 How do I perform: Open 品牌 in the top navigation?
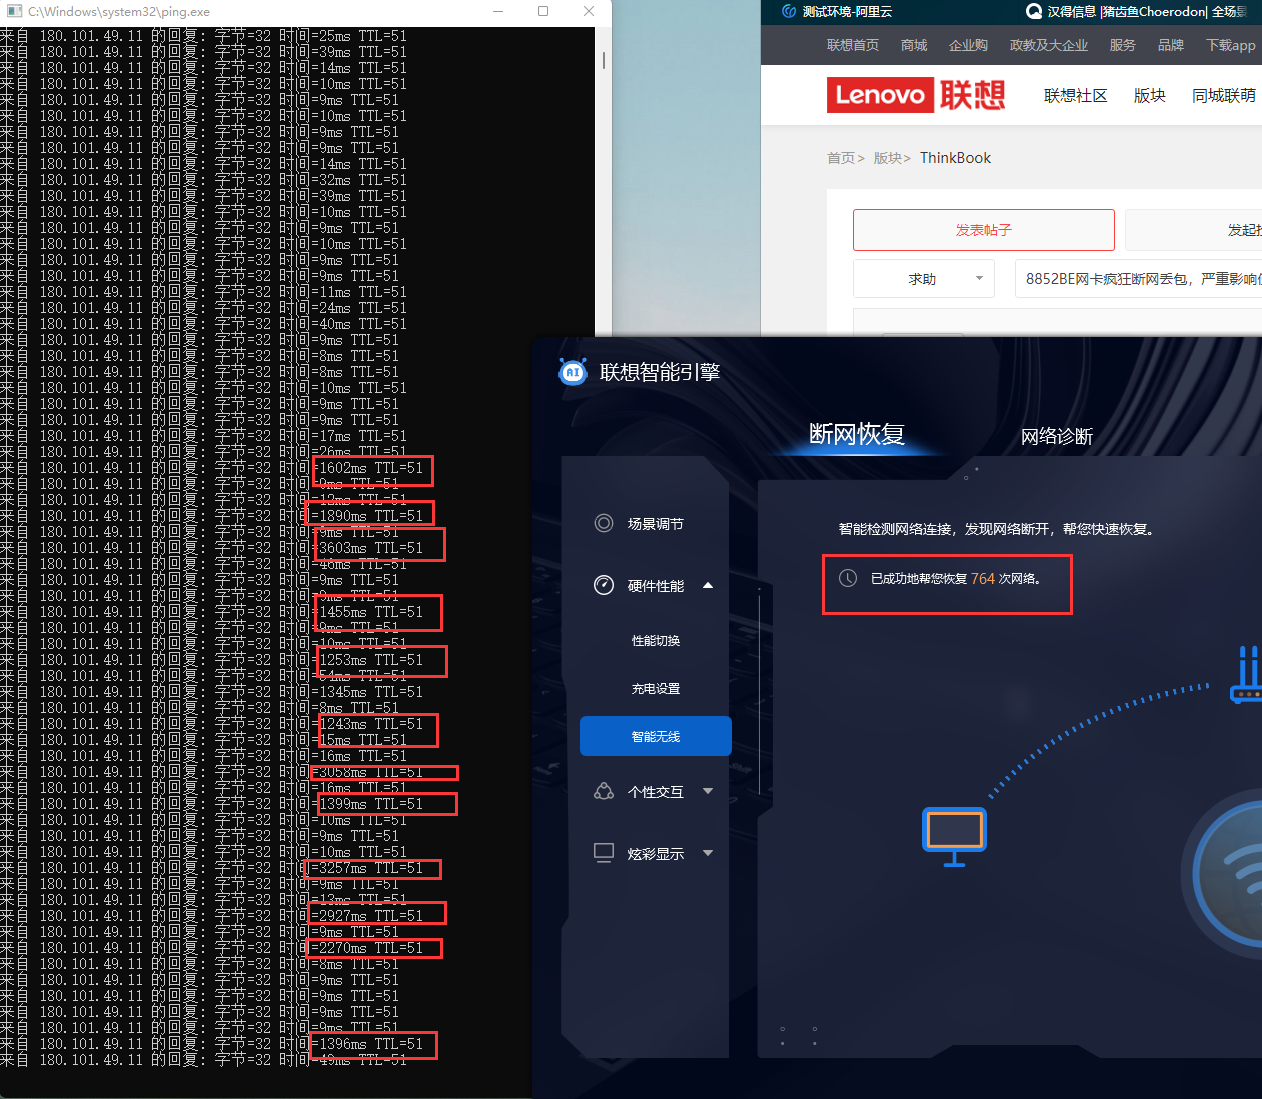(1171, 45)
